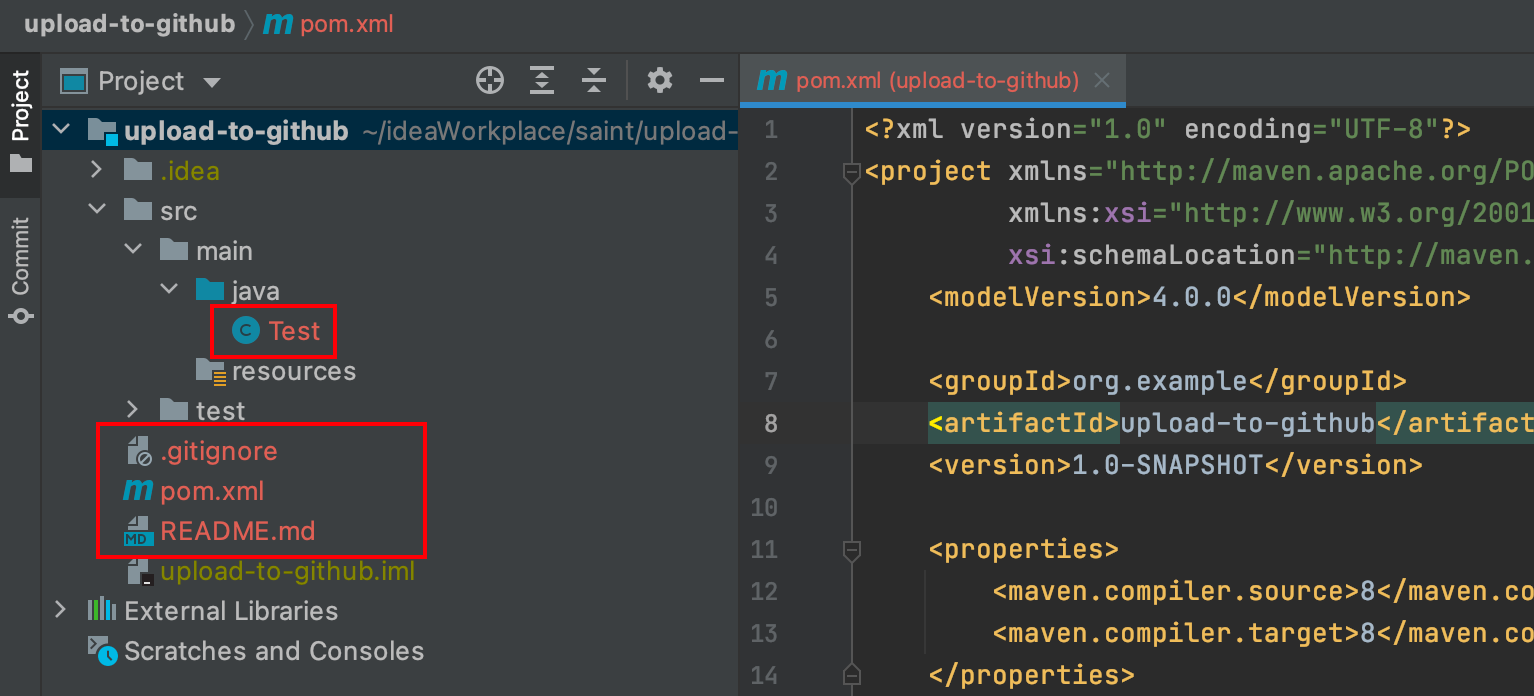
Task: Hide the Project tool window with minus icon
Action: pyautogui.click(x=712, y=81)
